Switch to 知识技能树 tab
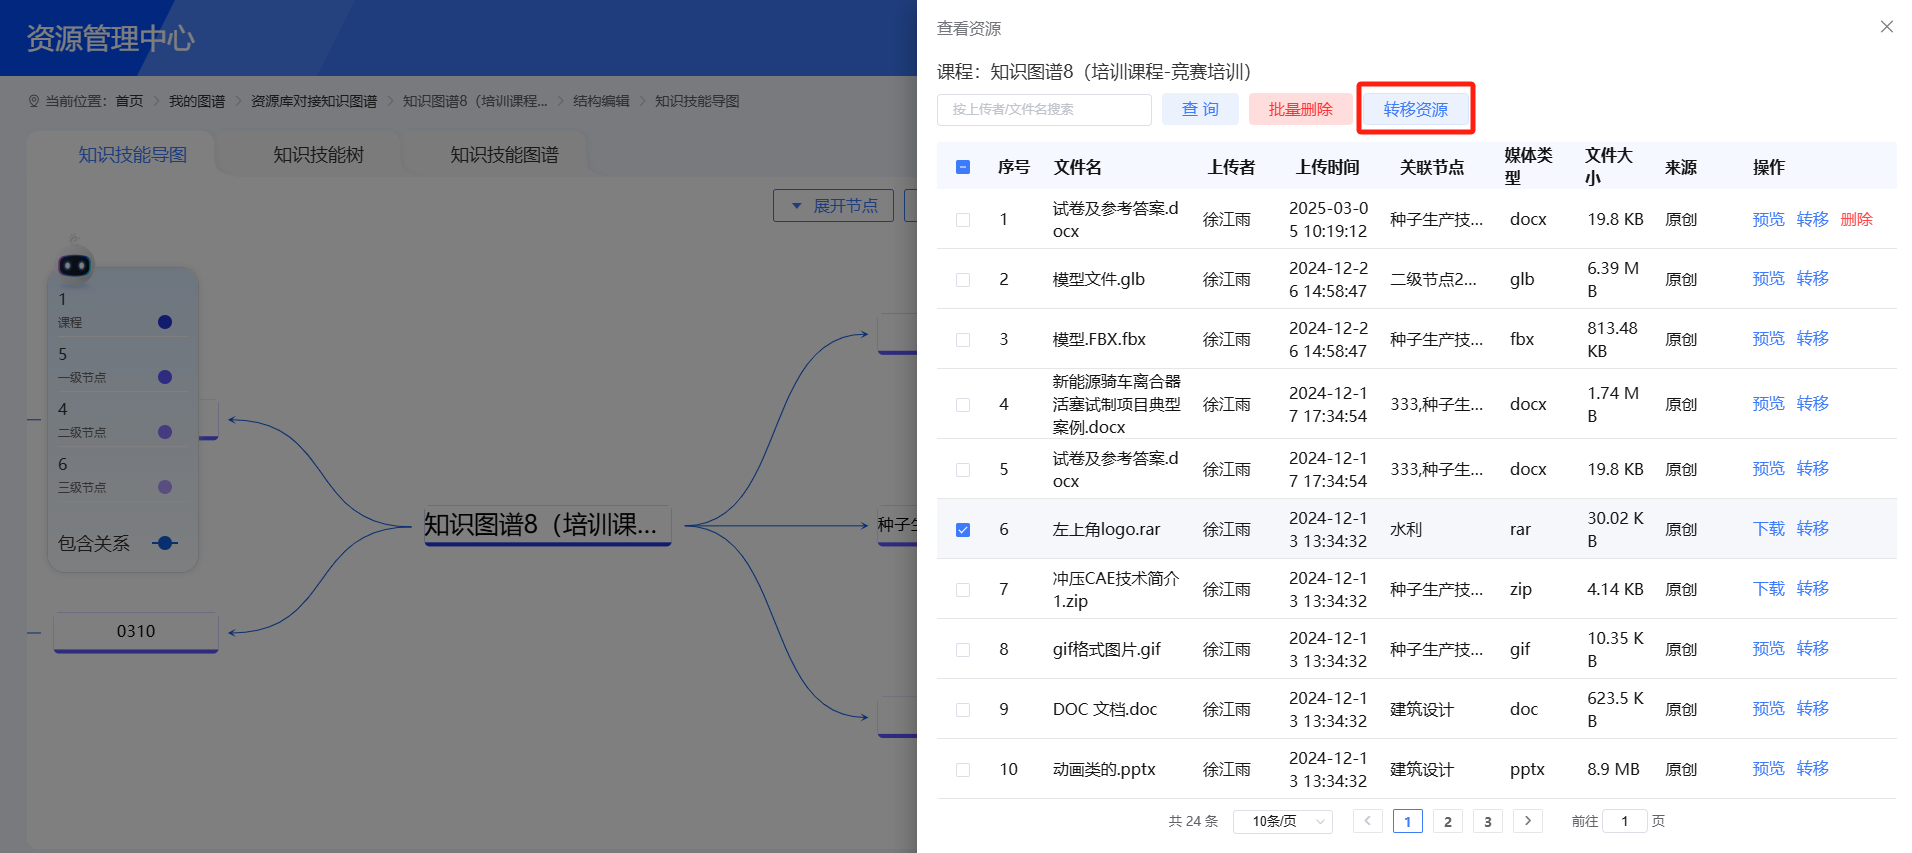Screen dimensions: 1912x853 pyautogui.click(x=318, y=155)
